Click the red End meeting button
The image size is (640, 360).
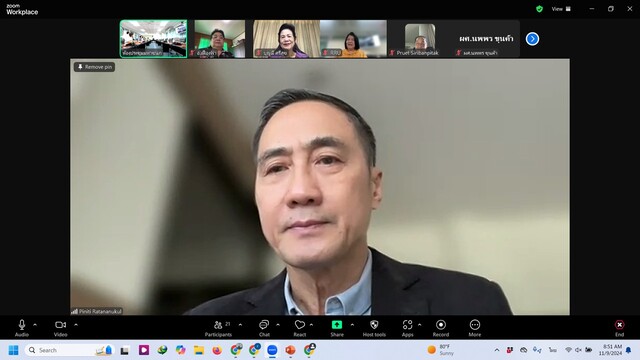(x=620, y=328)
